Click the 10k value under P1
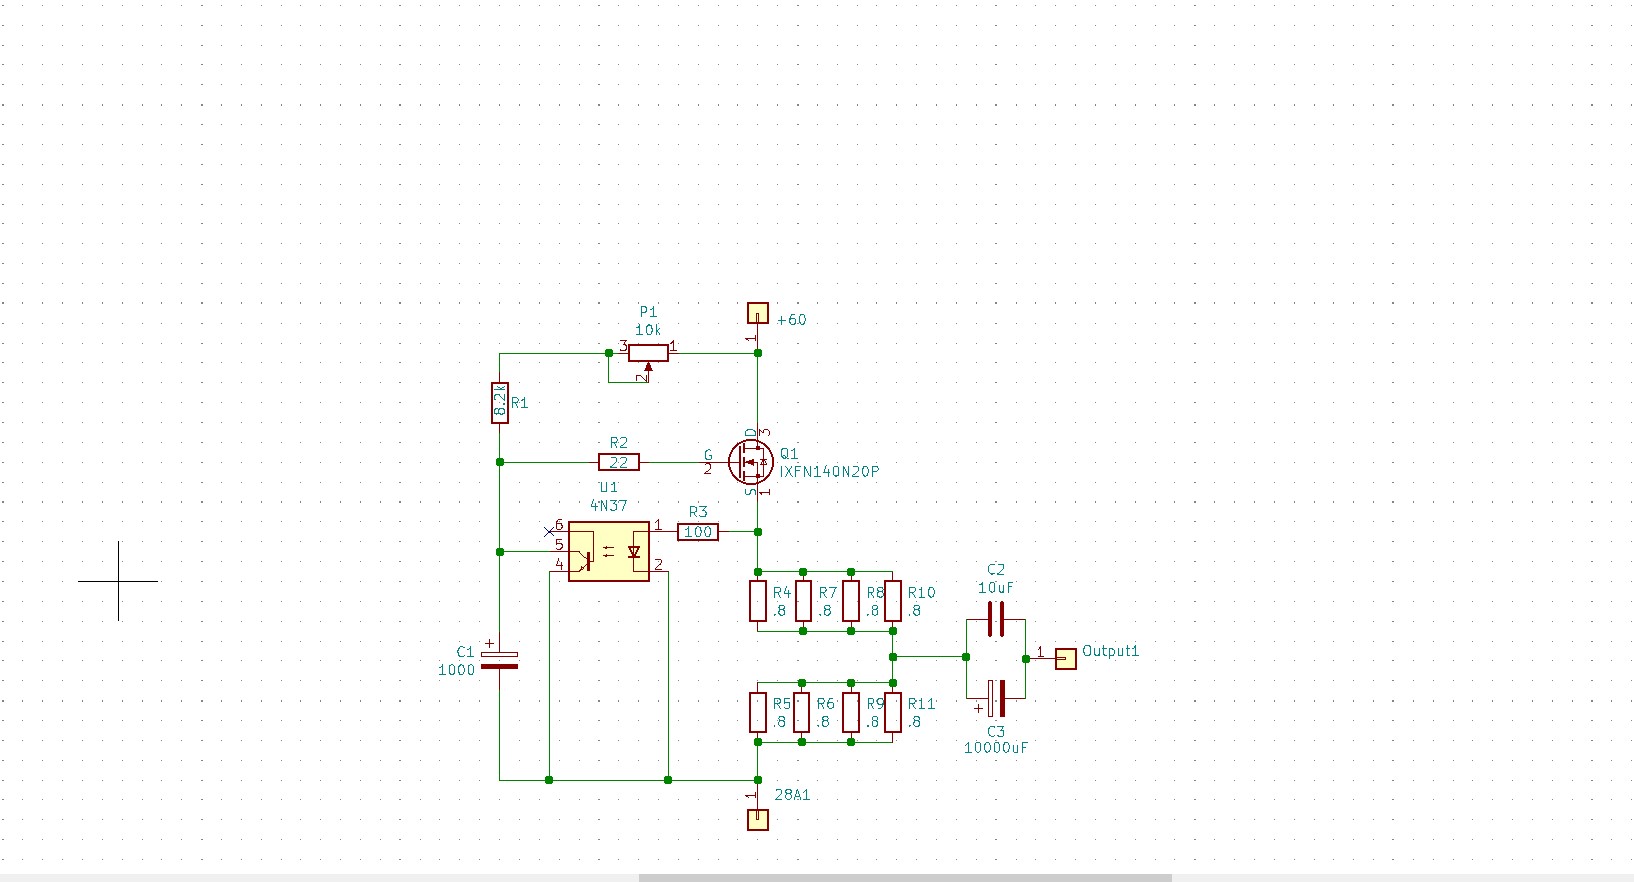Image resolution: width=1634 pixels, height=882 pixels. click(x=648, y=330)
